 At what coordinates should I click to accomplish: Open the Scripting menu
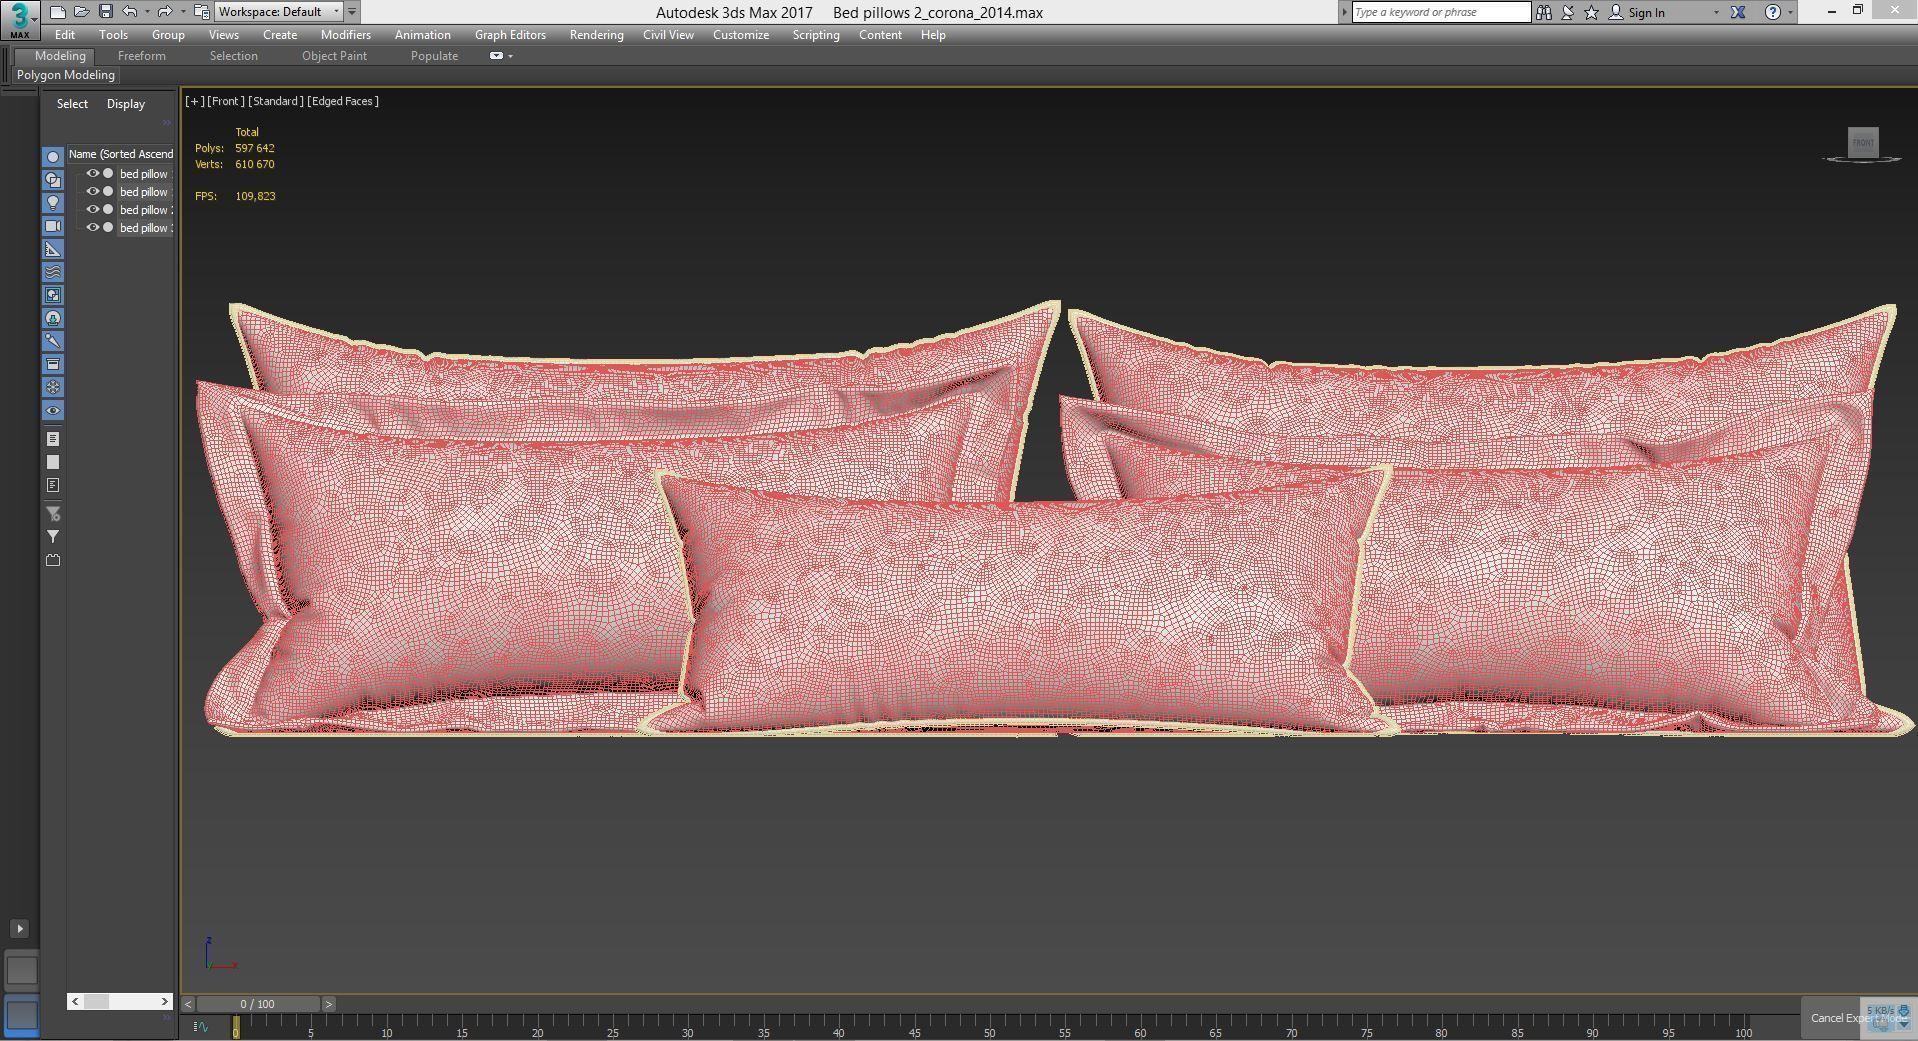pyautogui.click(x=816, y=35)
